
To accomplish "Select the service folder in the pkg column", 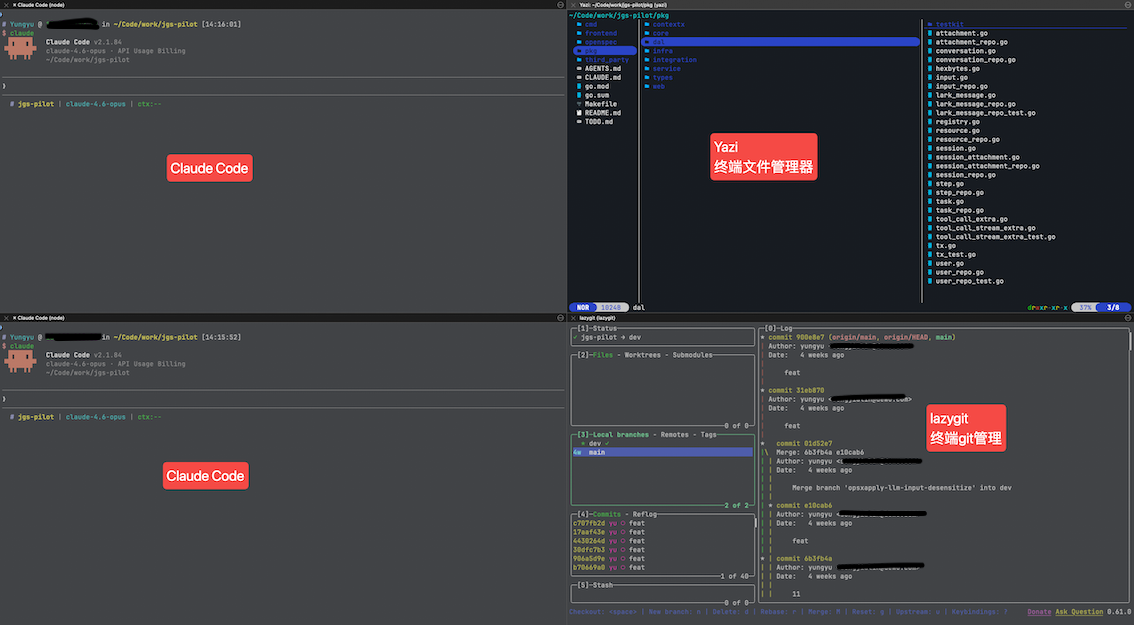I will pyautogui.click(x=666, y=69).
